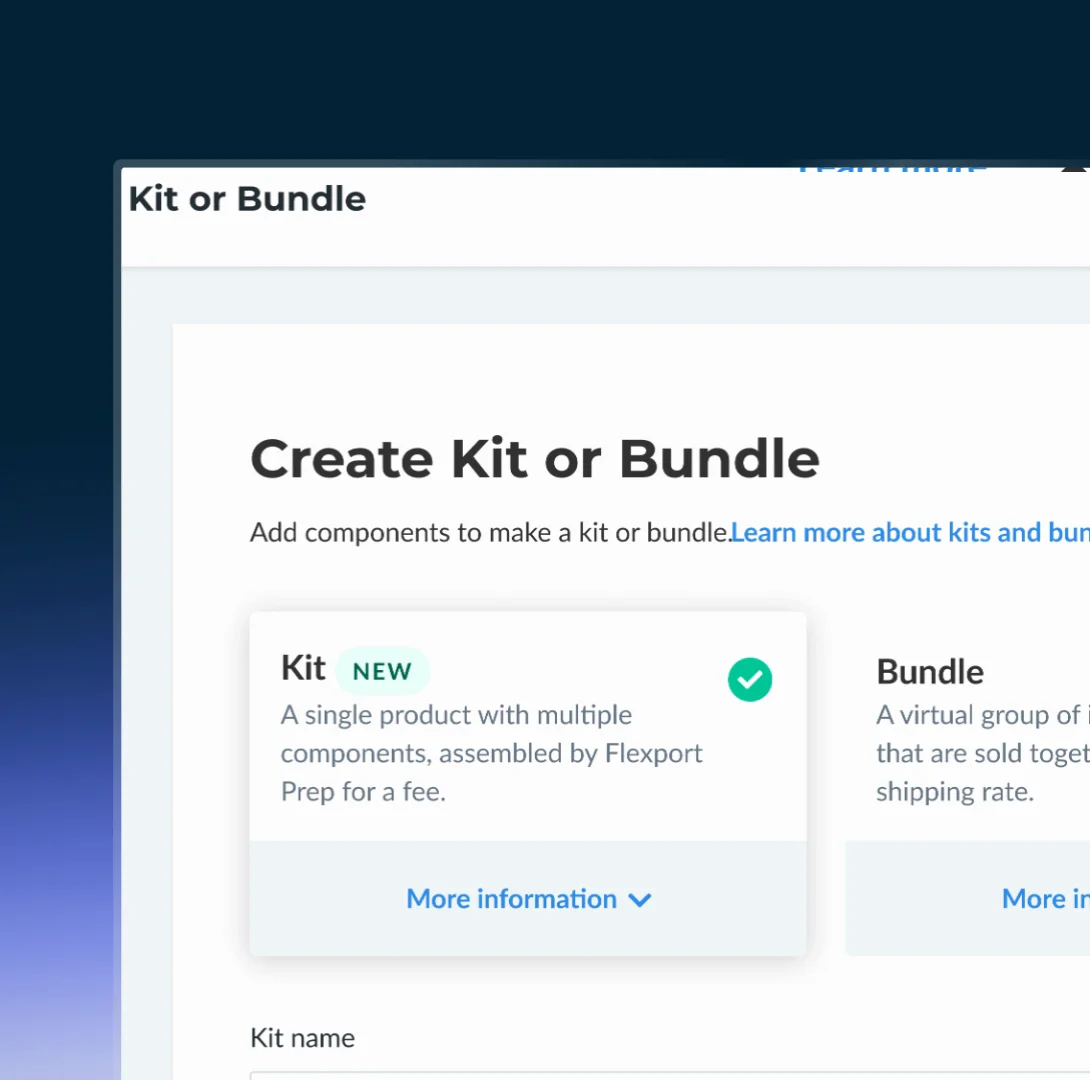Screen dimensions: 1090x1080
Task: Click the Add components to make a kit text
Action: click(489, 532)
